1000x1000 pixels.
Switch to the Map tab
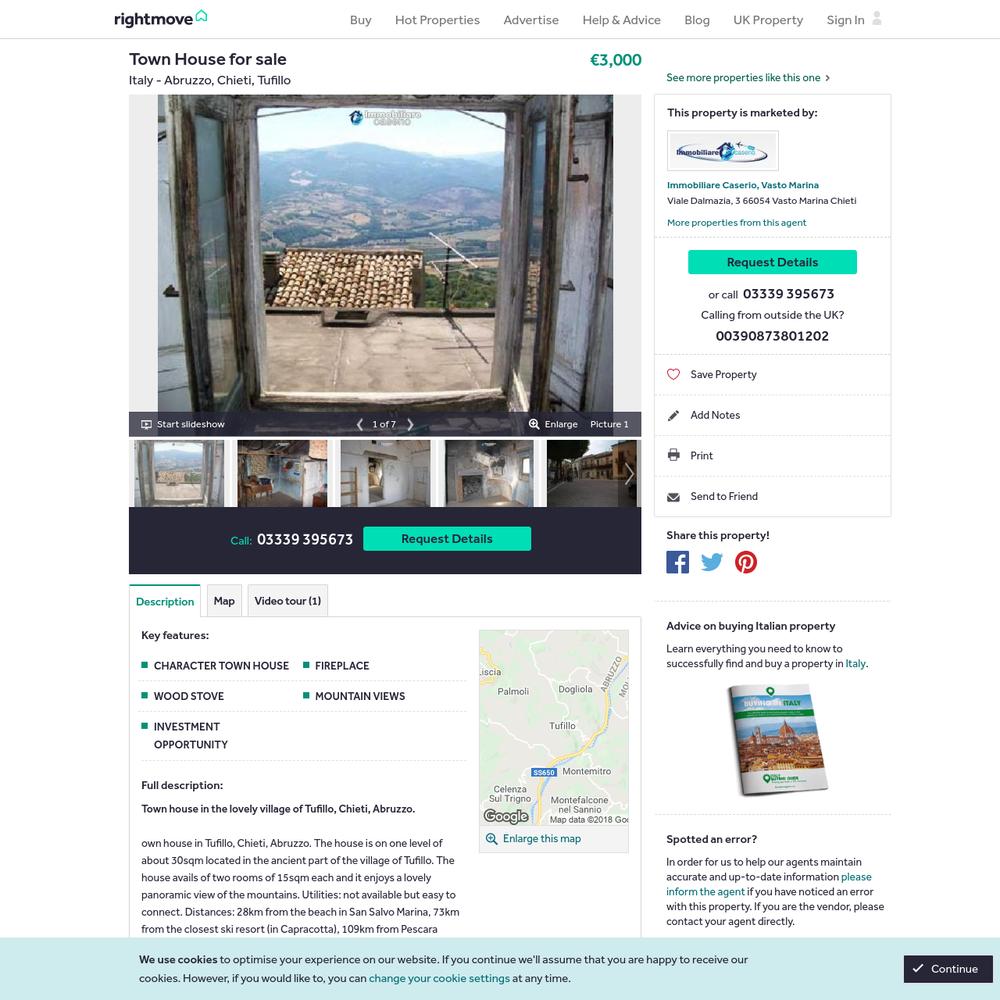tap(224, 601)
